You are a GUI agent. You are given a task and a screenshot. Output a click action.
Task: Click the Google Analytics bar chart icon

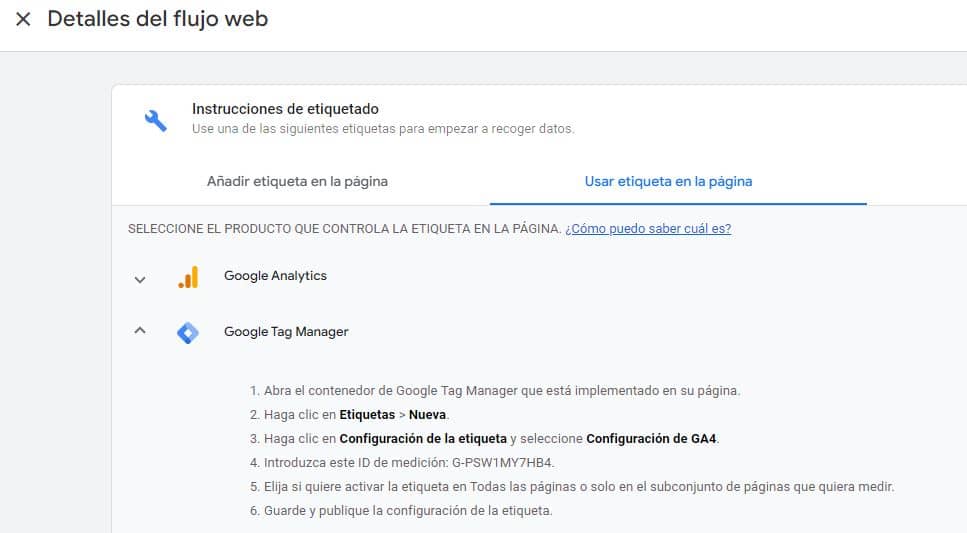click(x=188, y=277)
